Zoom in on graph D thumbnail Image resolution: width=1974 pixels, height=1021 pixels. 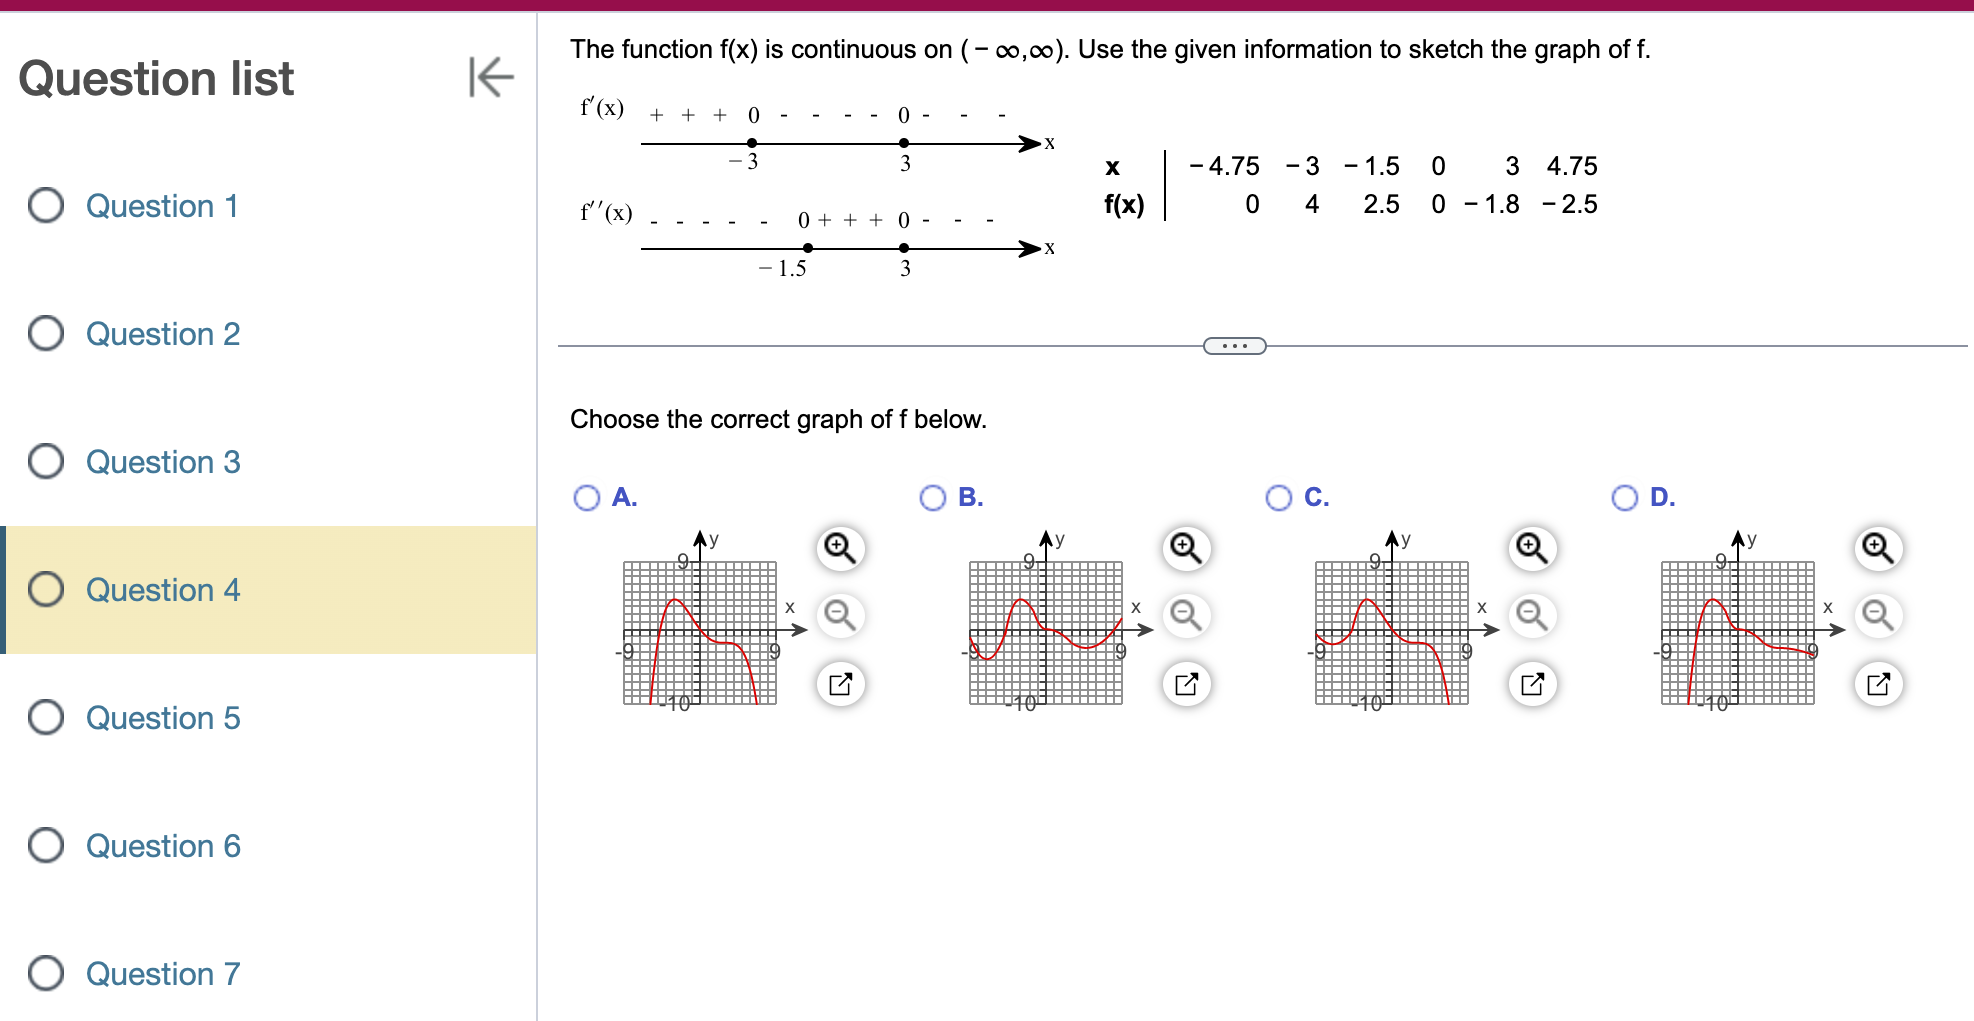(1877, 548)
